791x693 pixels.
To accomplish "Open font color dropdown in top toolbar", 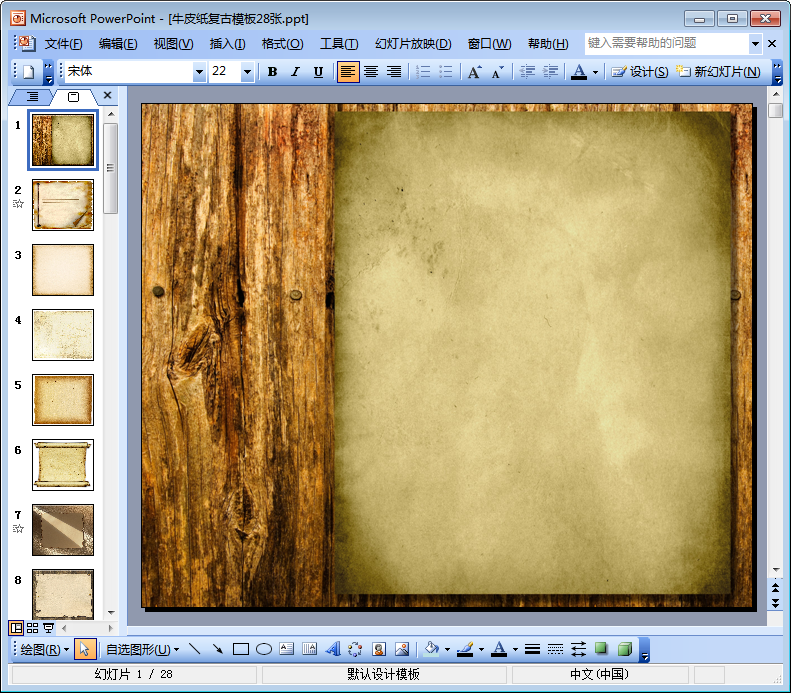I will pyautogui.click(x=595, y=72).
